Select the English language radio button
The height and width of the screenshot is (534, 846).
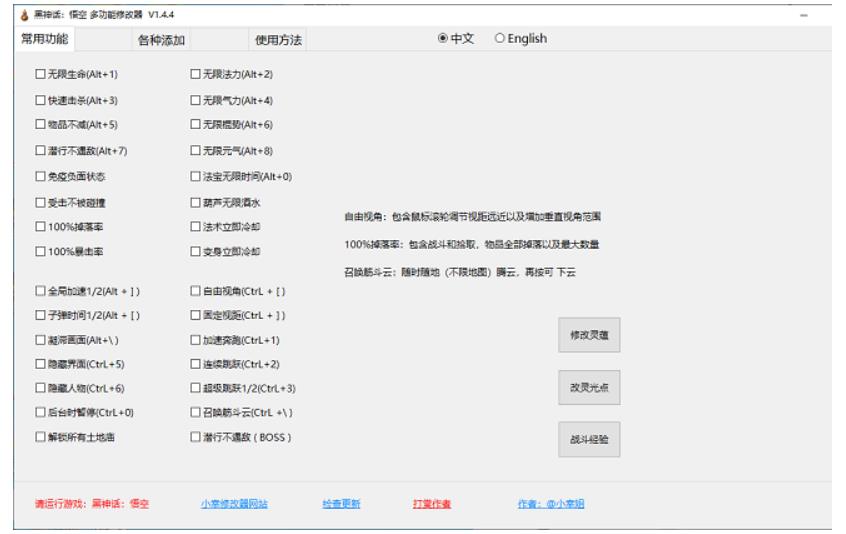(500, 38)
